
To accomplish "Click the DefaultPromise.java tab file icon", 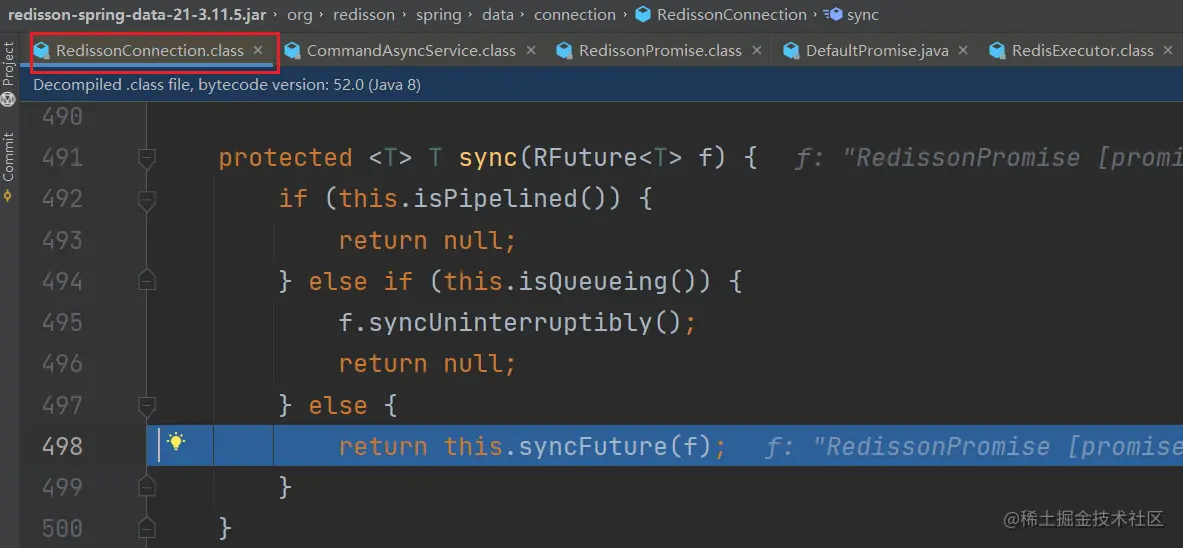I will click(792, 51).
